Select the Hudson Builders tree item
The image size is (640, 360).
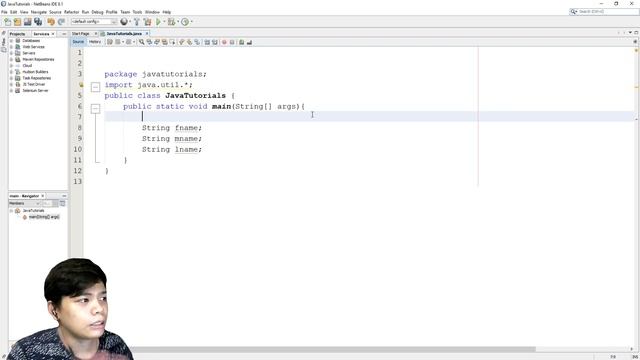coord(35,72)
